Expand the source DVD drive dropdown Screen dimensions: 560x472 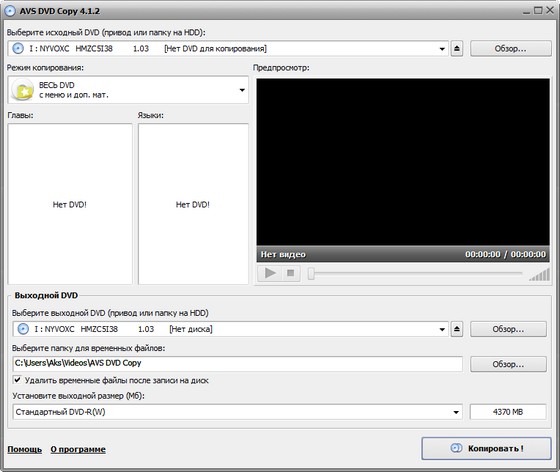coord(442,49)
